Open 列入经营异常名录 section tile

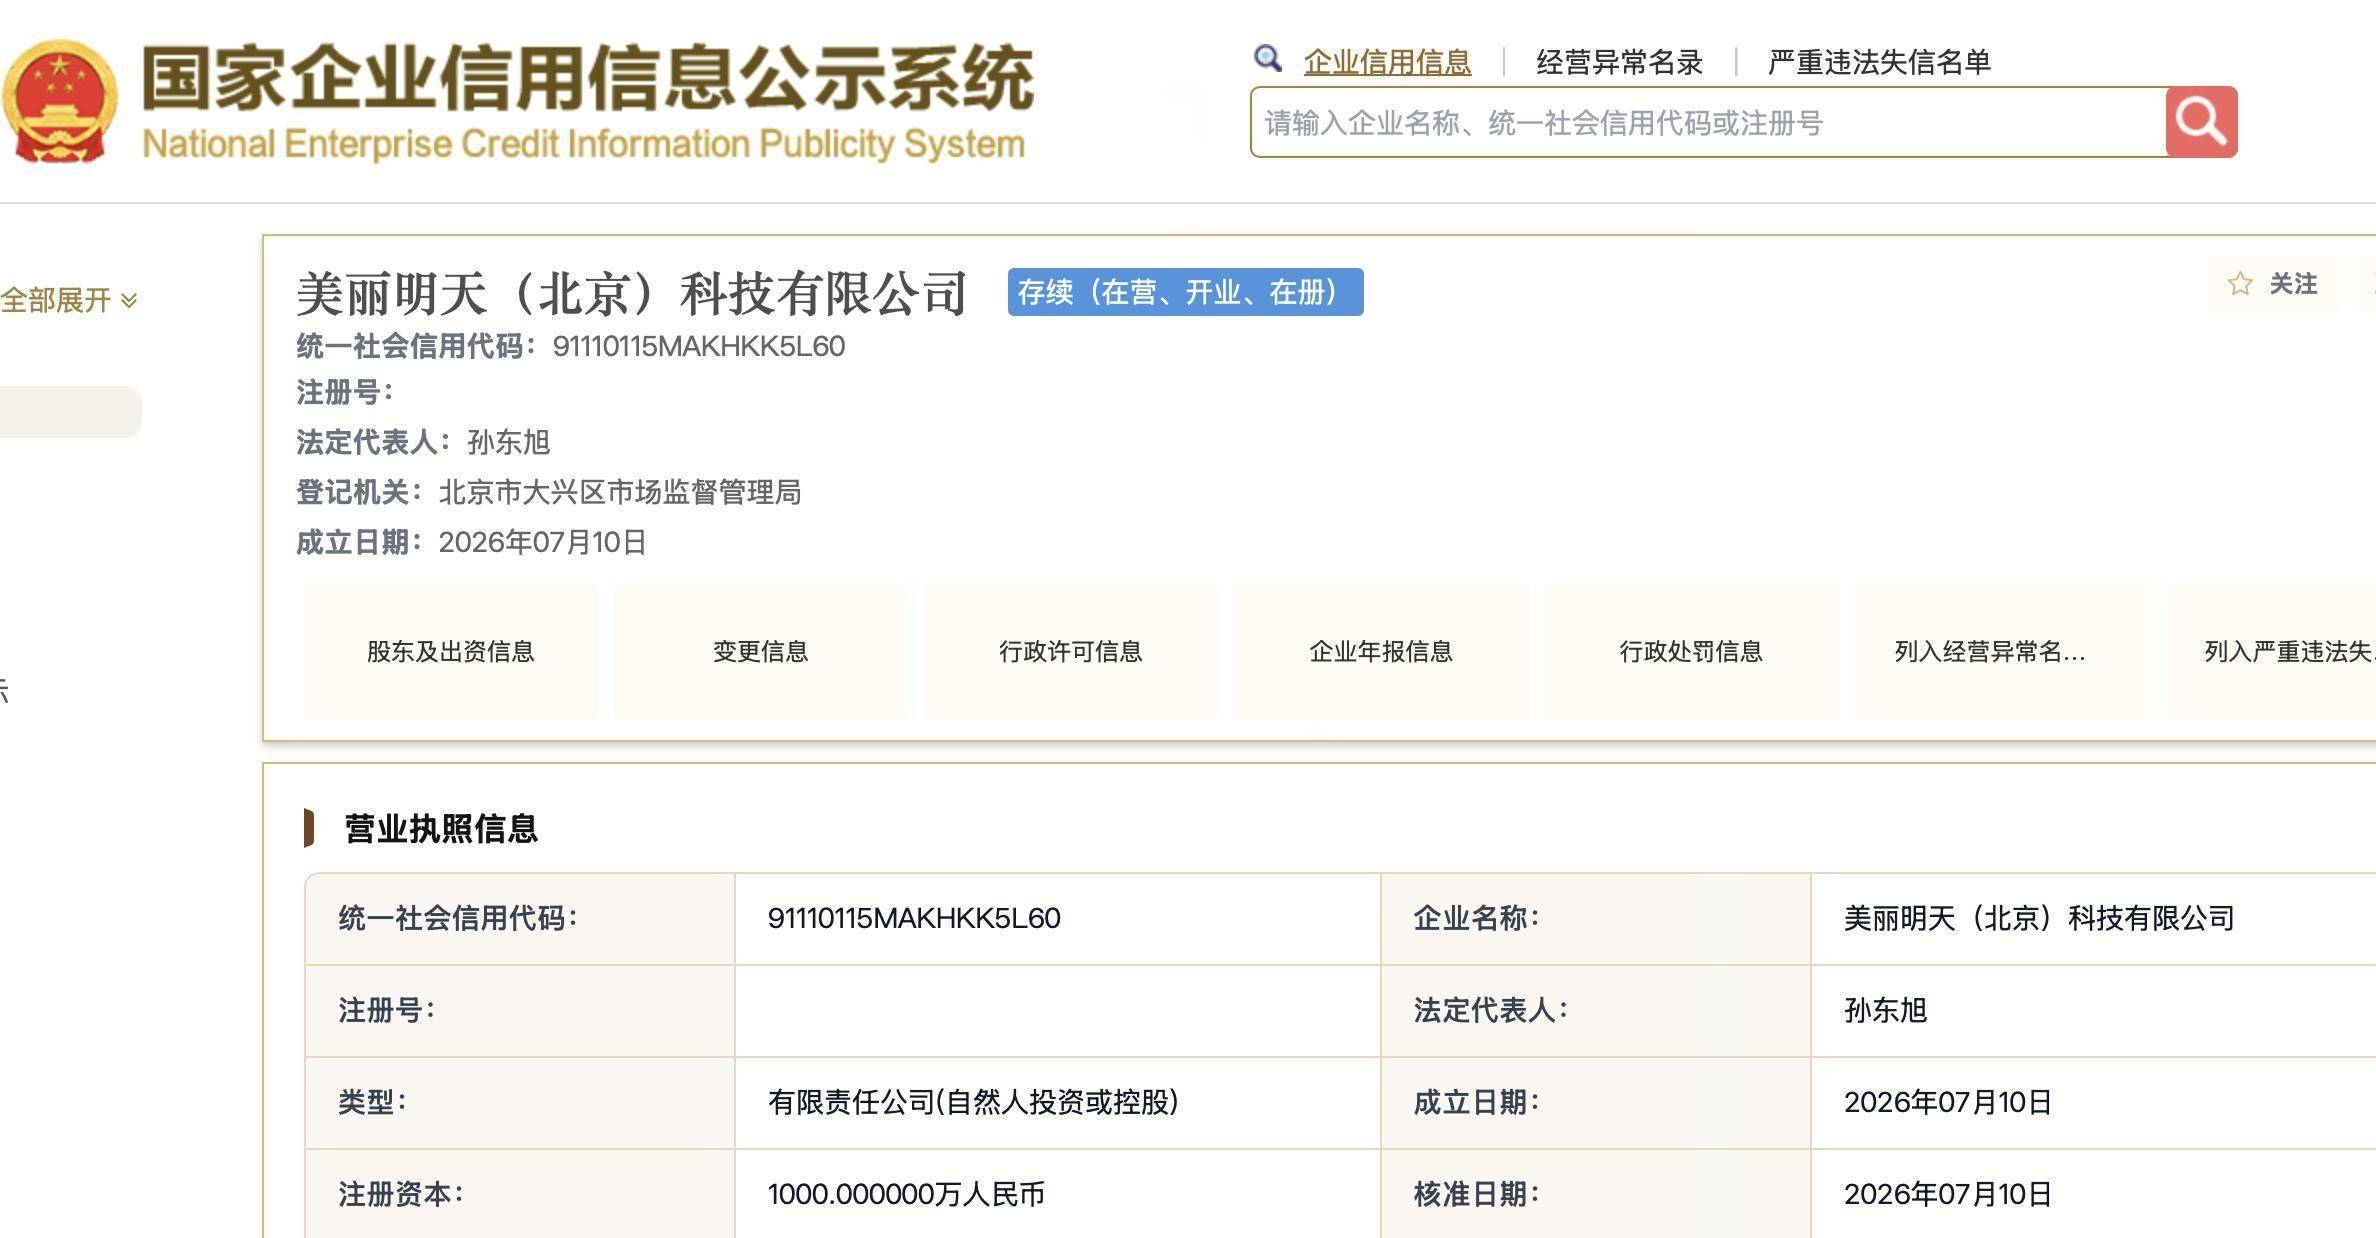[2001, 652]
